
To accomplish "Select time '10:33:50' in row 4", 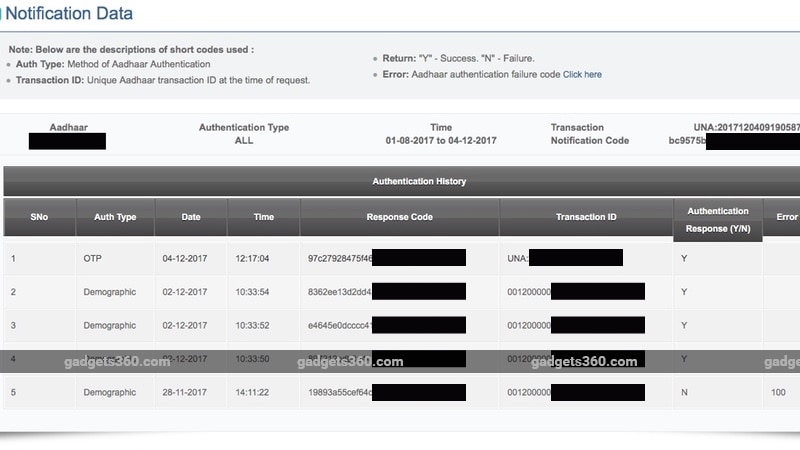I will click(x=252, y=359).
